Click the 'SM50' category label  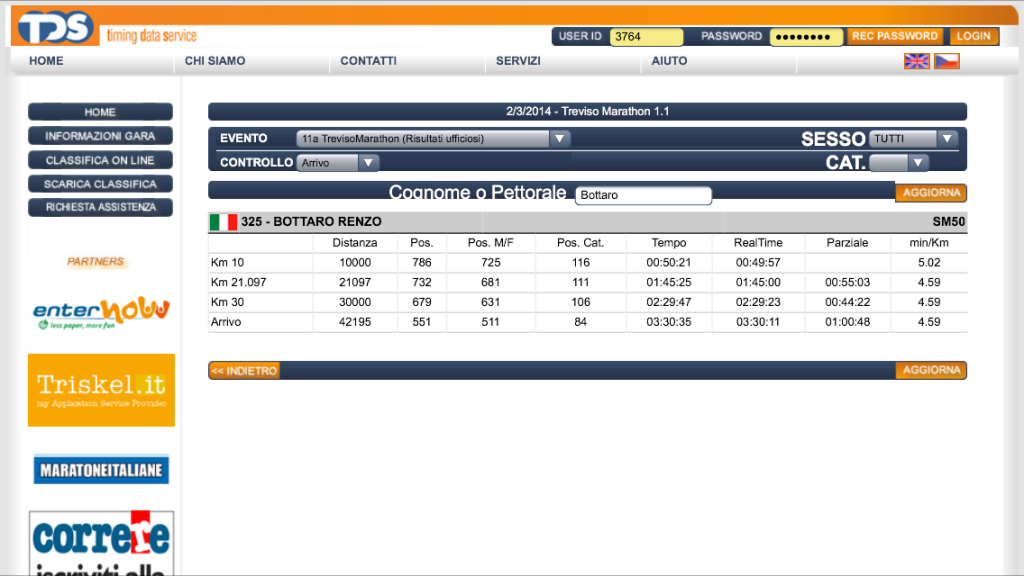tap(948, 222)
